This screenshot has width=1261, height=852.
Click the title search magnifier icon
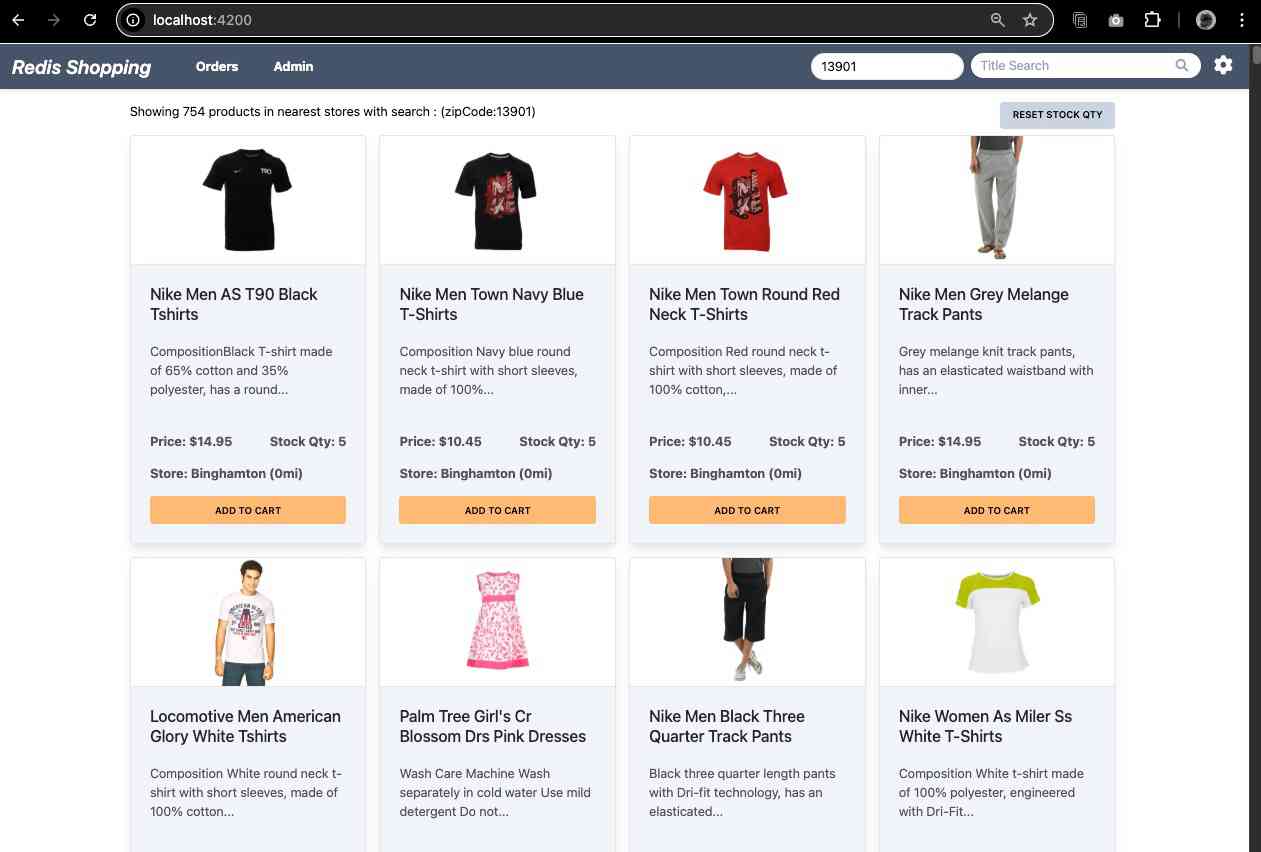[1182, 66]
